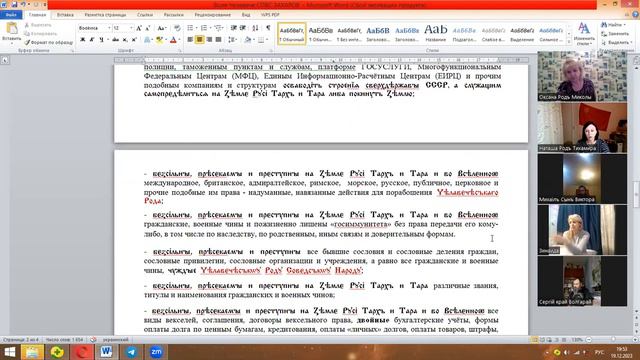The image size is (640, 360).
Task: Toggle Italic formatting
Action: tap(92, 40)
